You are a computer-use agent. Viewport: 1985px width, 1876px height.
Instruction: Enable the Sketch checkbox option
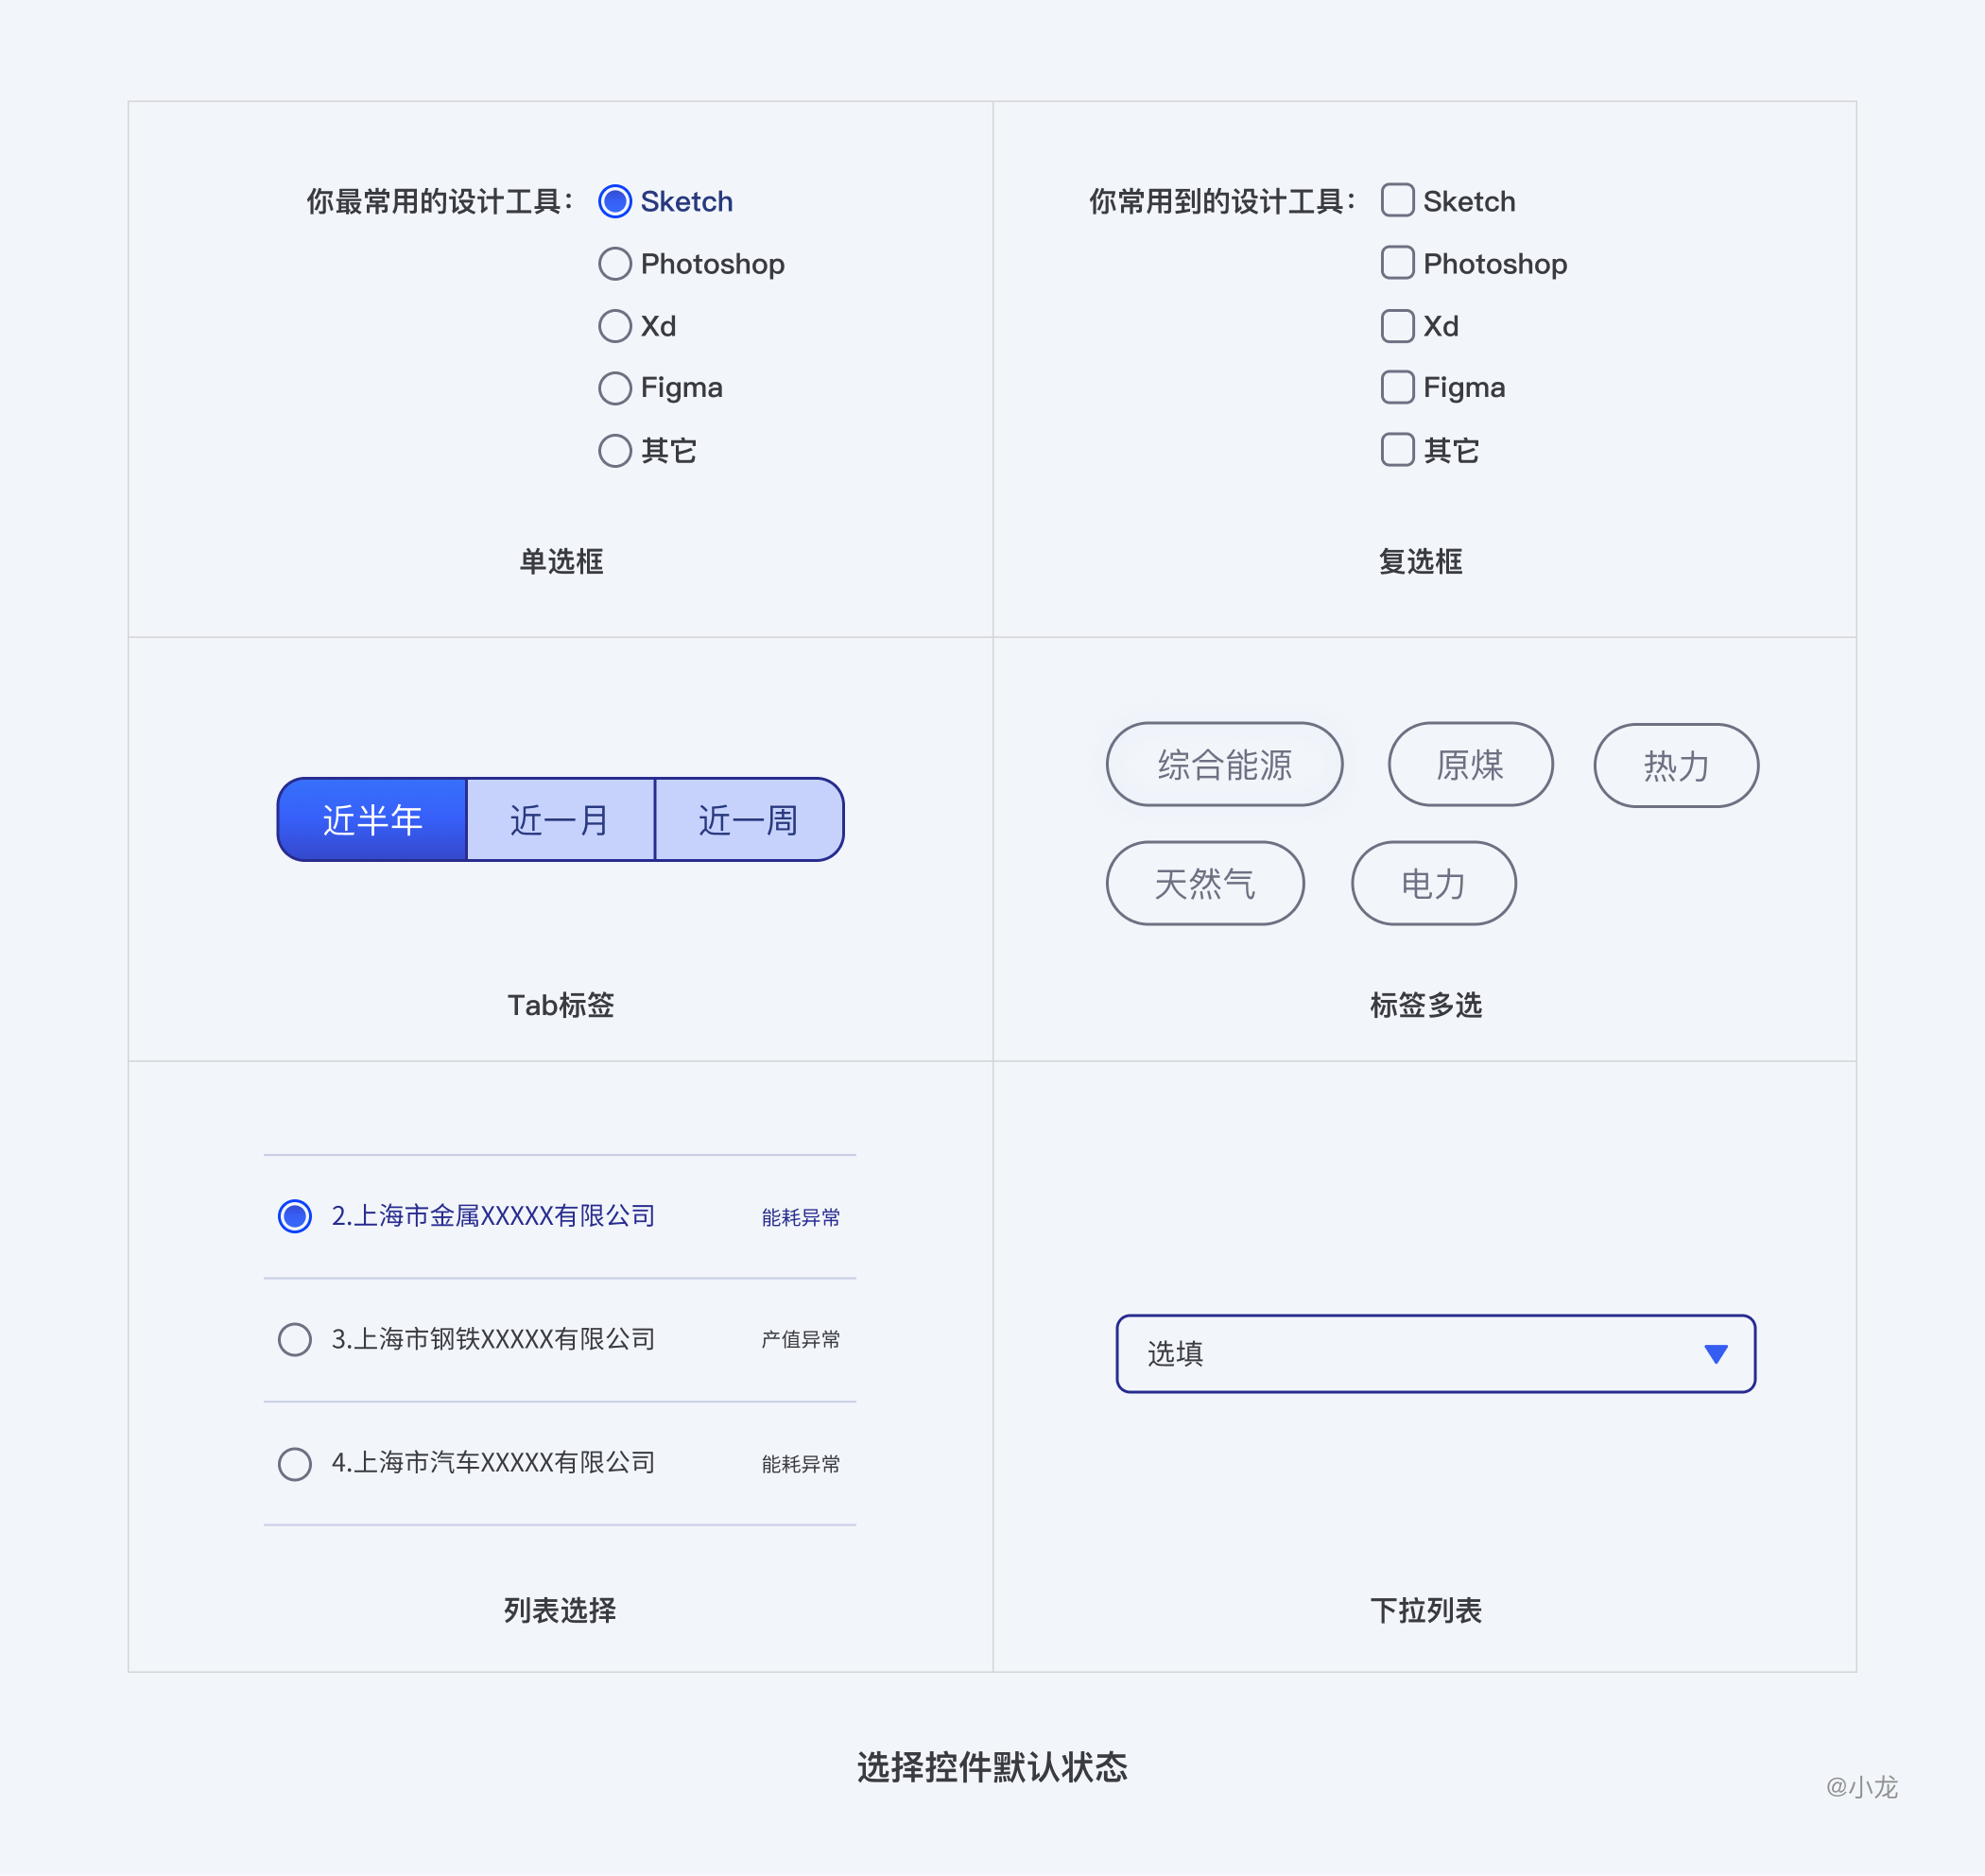(1394, 198)
